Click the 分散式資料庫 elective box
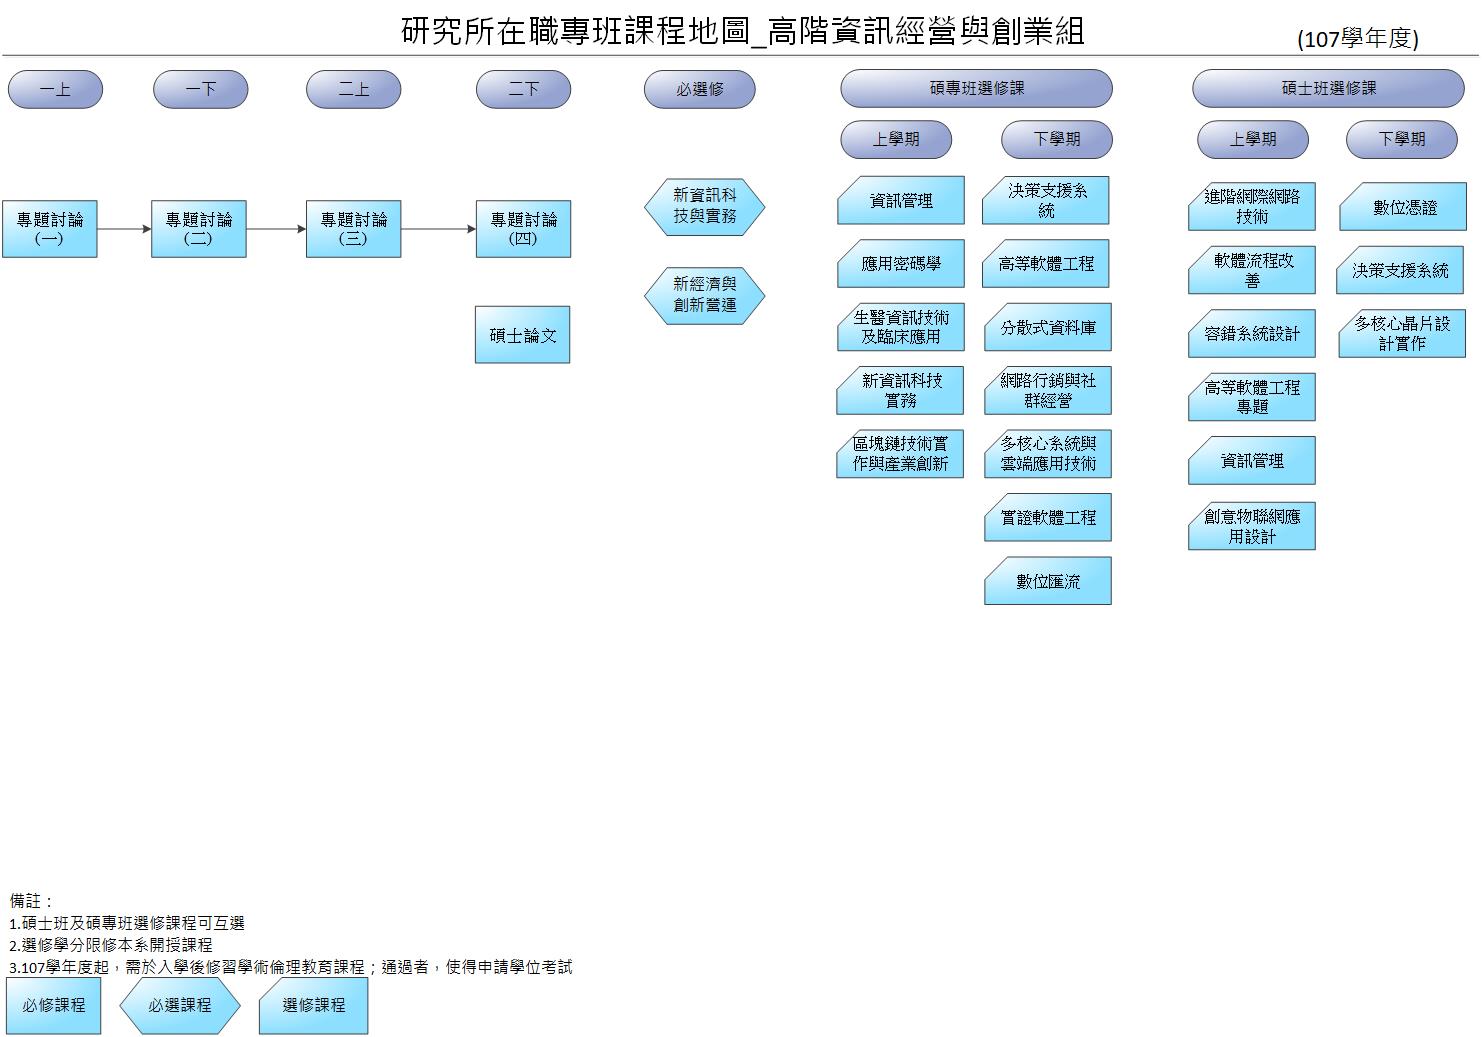 (1047, 328)
